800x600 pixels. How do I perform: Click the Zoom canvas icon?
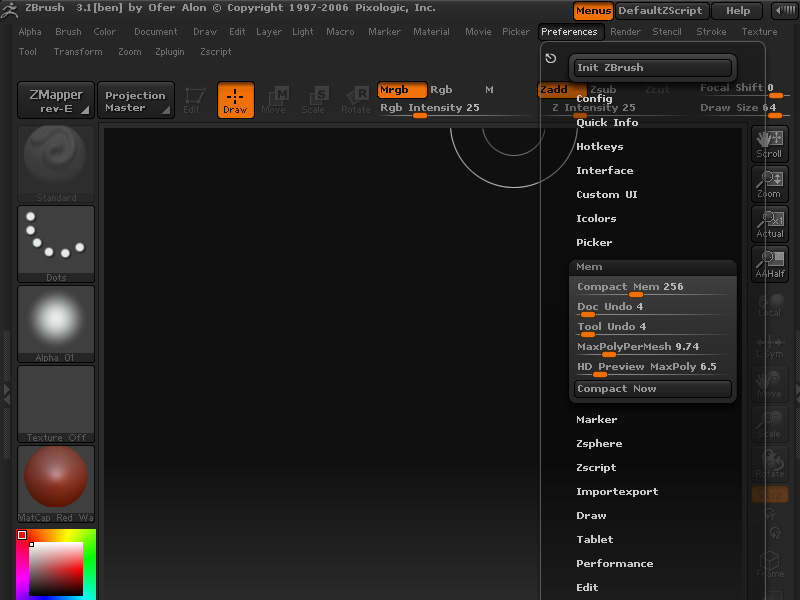coord(769,184)
